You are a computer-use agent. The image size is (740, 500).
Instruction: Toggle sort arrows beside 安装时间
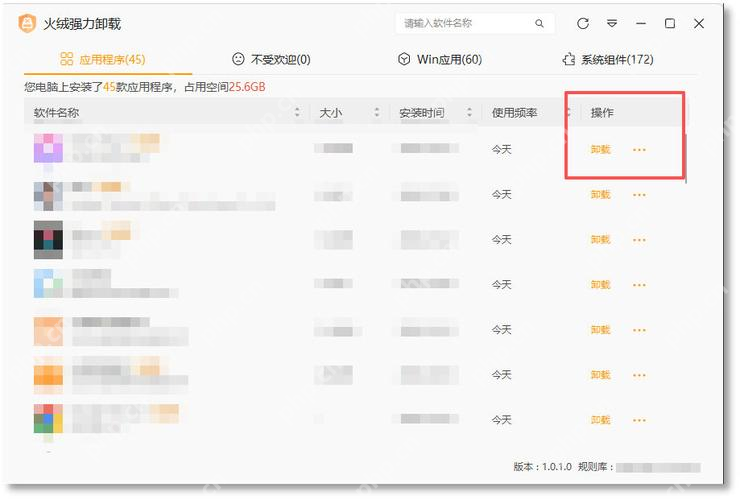click(x=469, y=112)
